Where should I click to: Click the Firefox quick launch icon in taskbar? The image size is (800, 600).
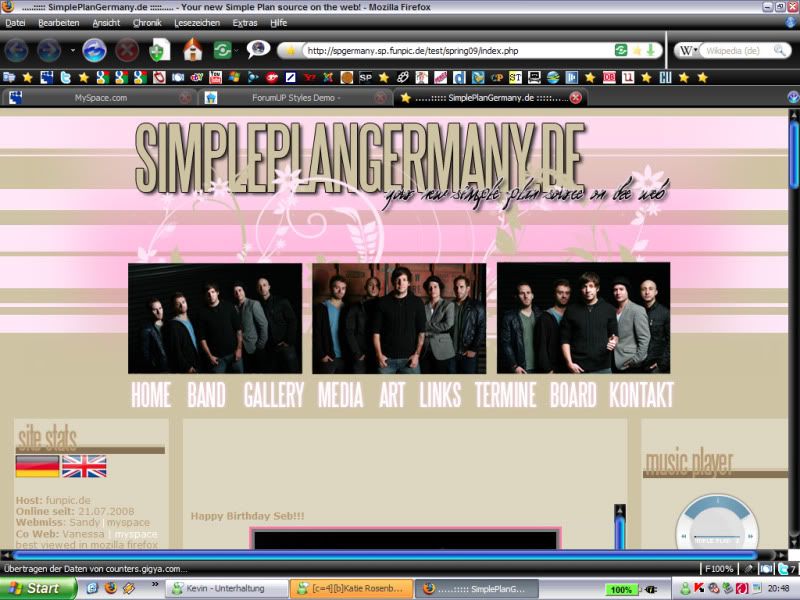point(111,588)
